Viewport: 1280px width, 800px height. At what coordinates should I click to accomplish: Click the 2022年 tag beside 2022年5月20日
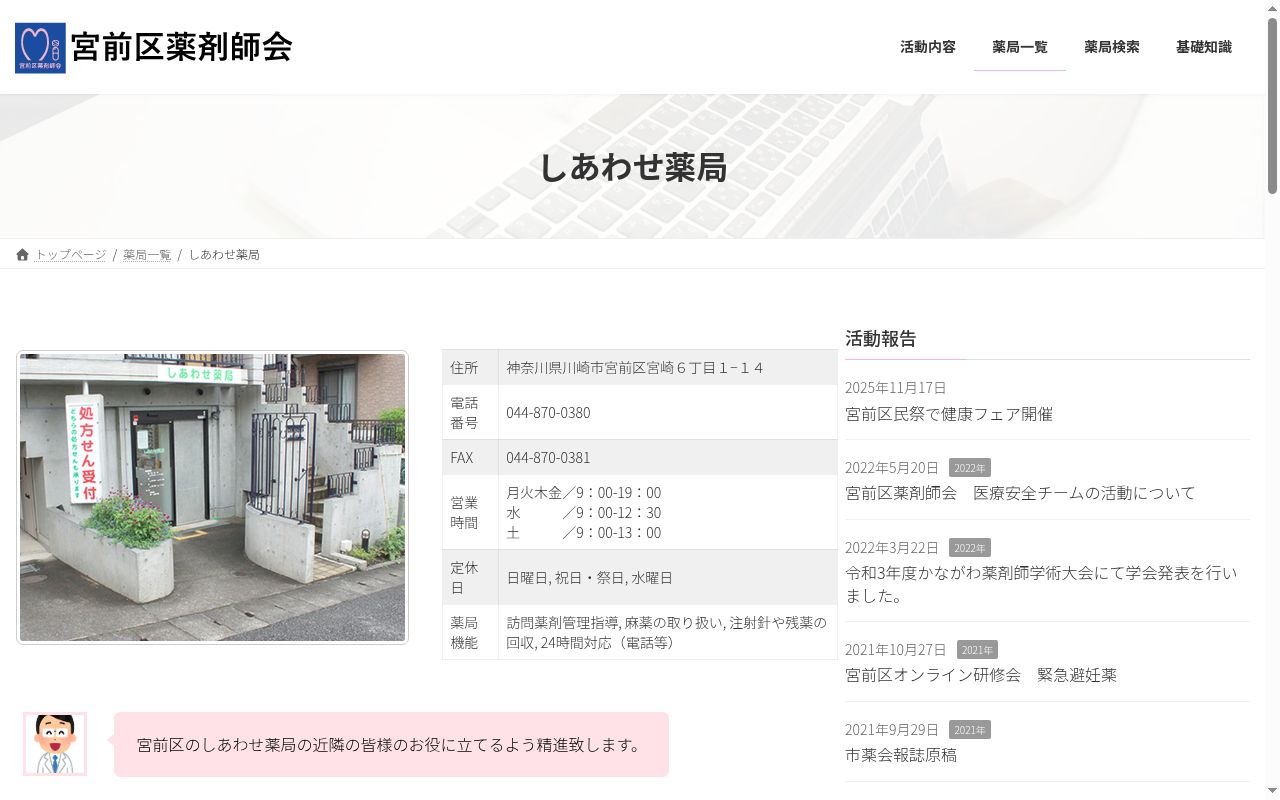point(970,468)
